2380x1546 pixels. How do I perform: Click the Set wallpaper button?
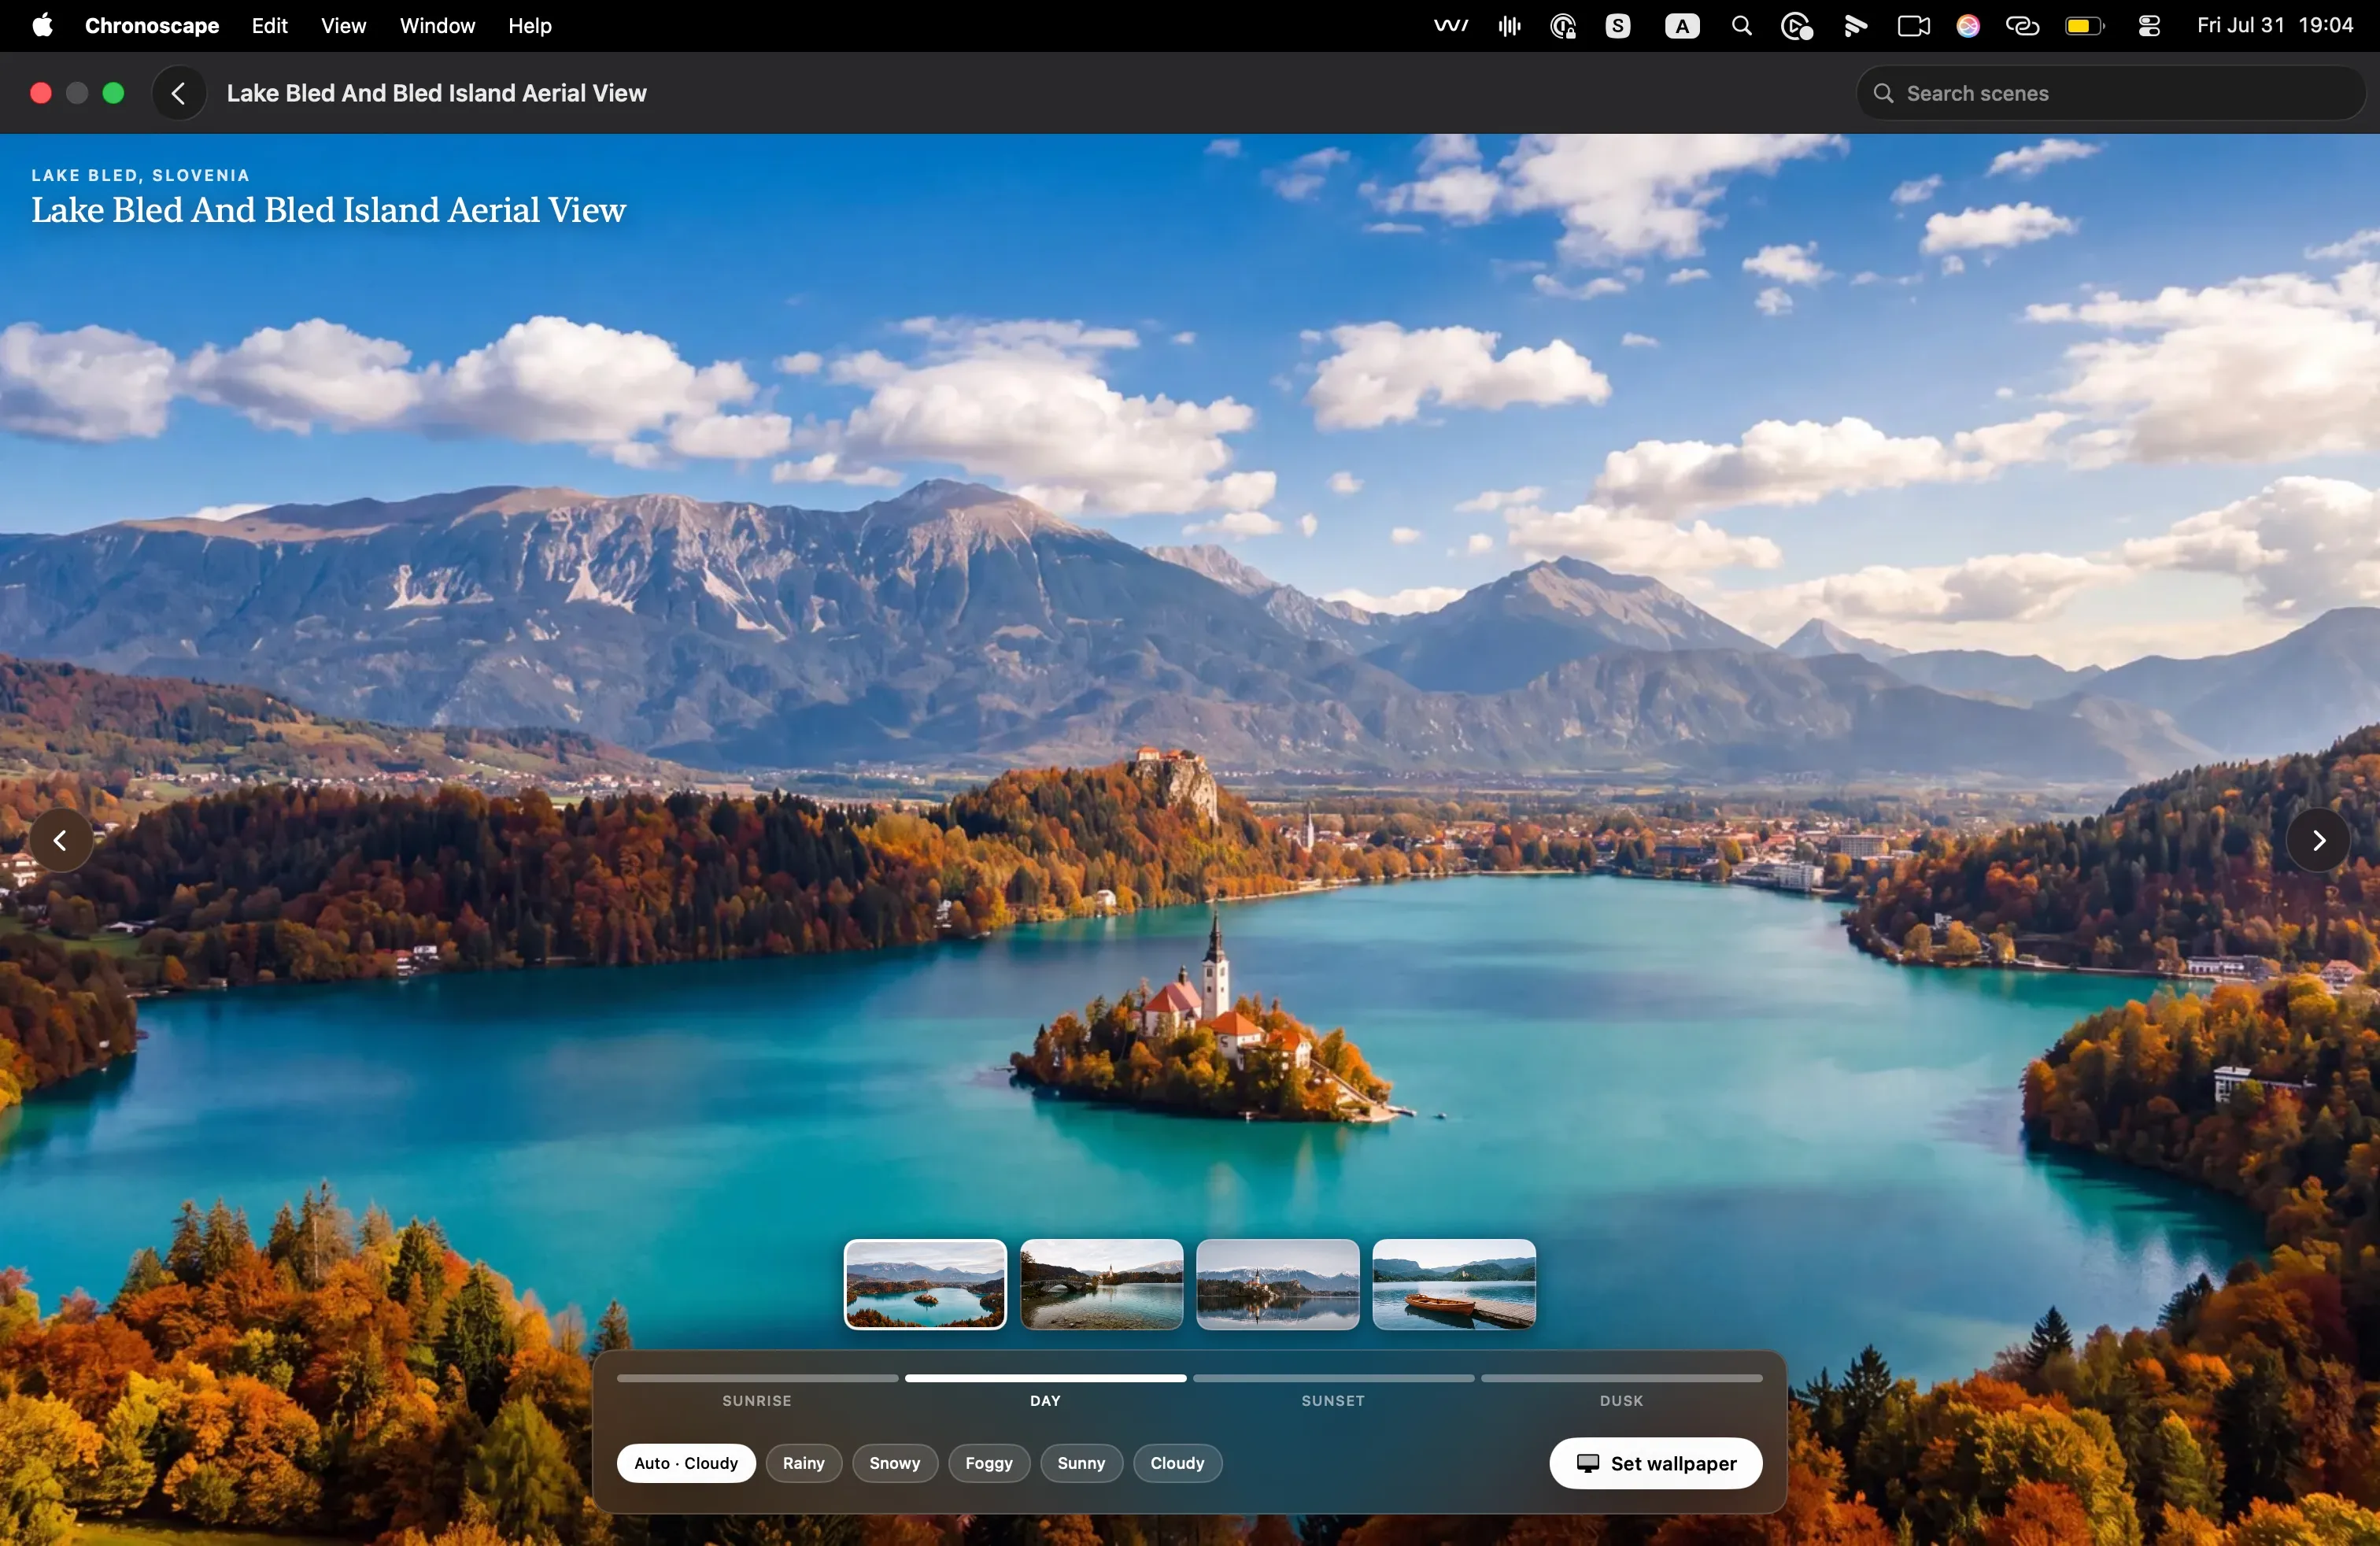(x=1655, y=1462)
